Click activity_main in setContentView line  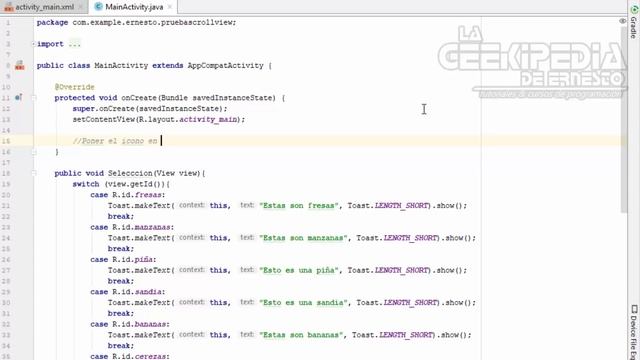208,120
